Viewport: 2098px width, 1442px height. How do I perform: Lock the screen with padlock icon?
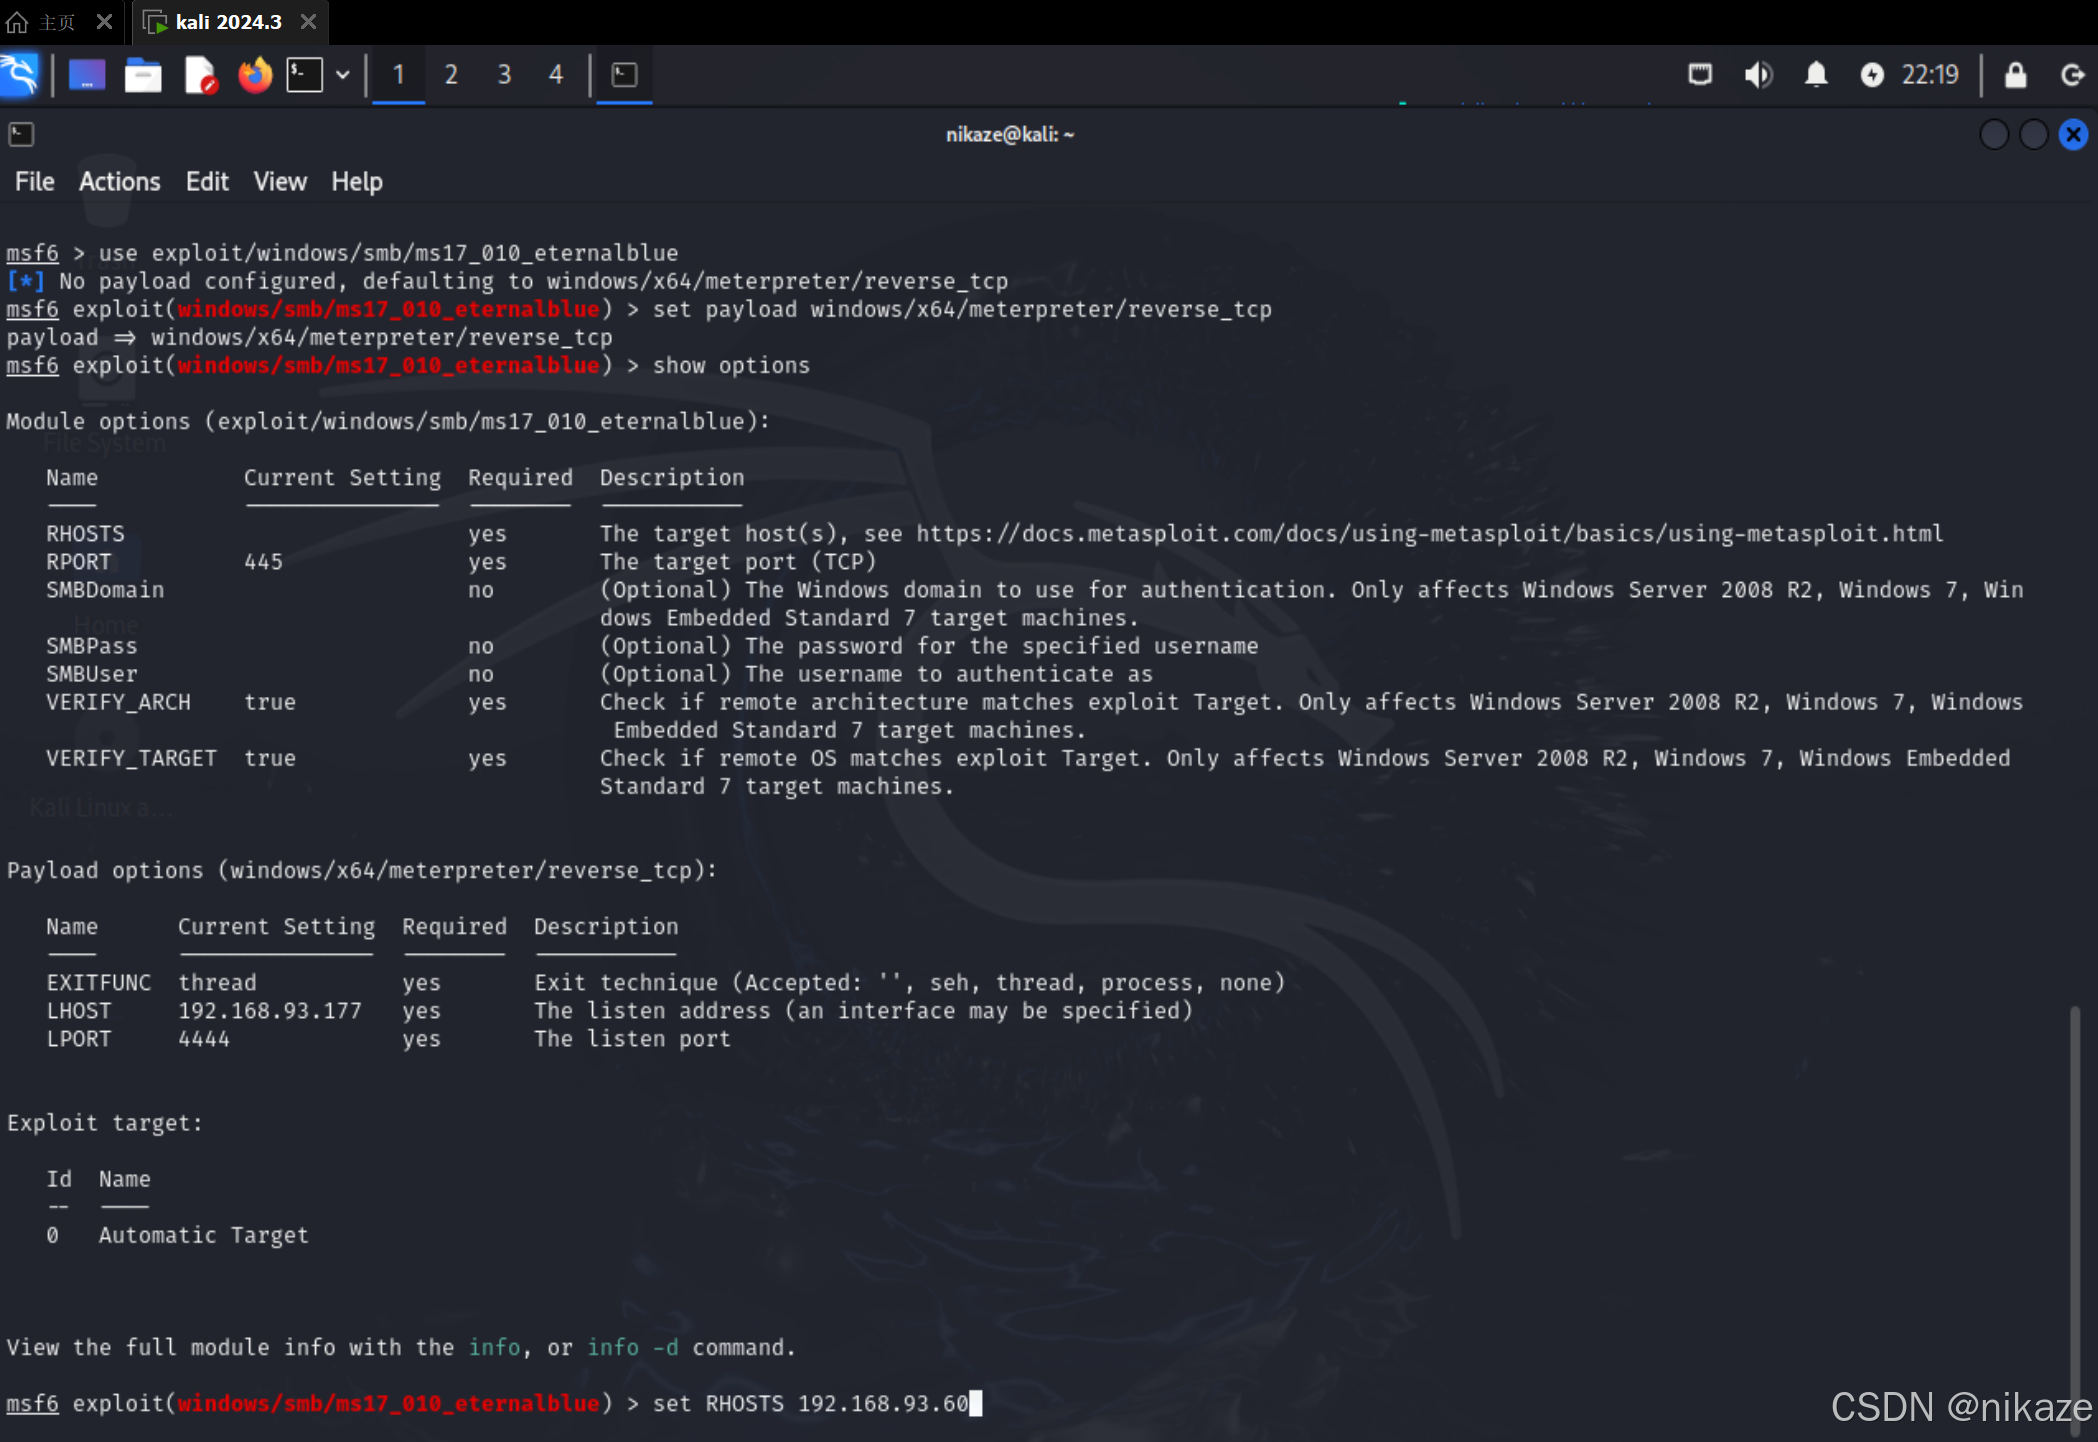2016,75
